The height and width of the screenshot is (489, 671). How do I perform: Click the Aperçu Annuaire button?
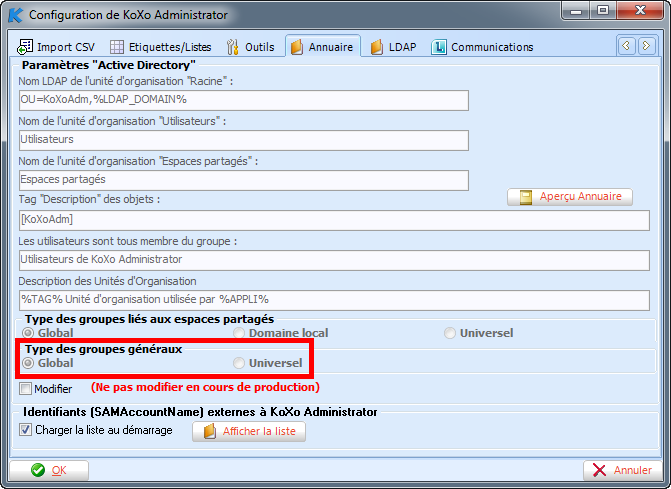click(x=570, y=197)
